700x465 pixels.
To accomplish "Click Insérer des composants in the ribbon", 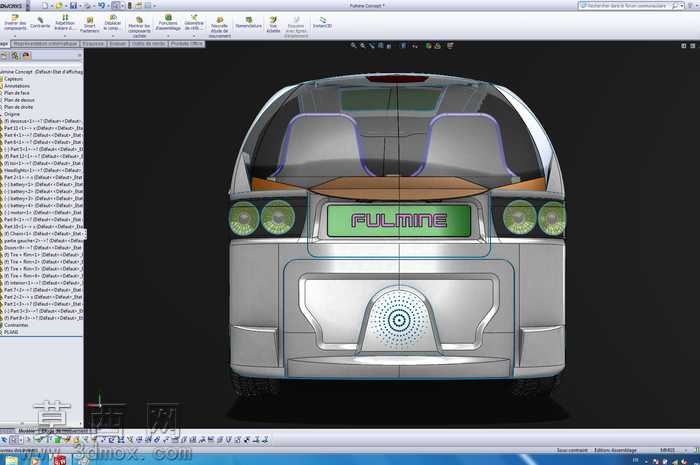I will click(x=15, y=22).
